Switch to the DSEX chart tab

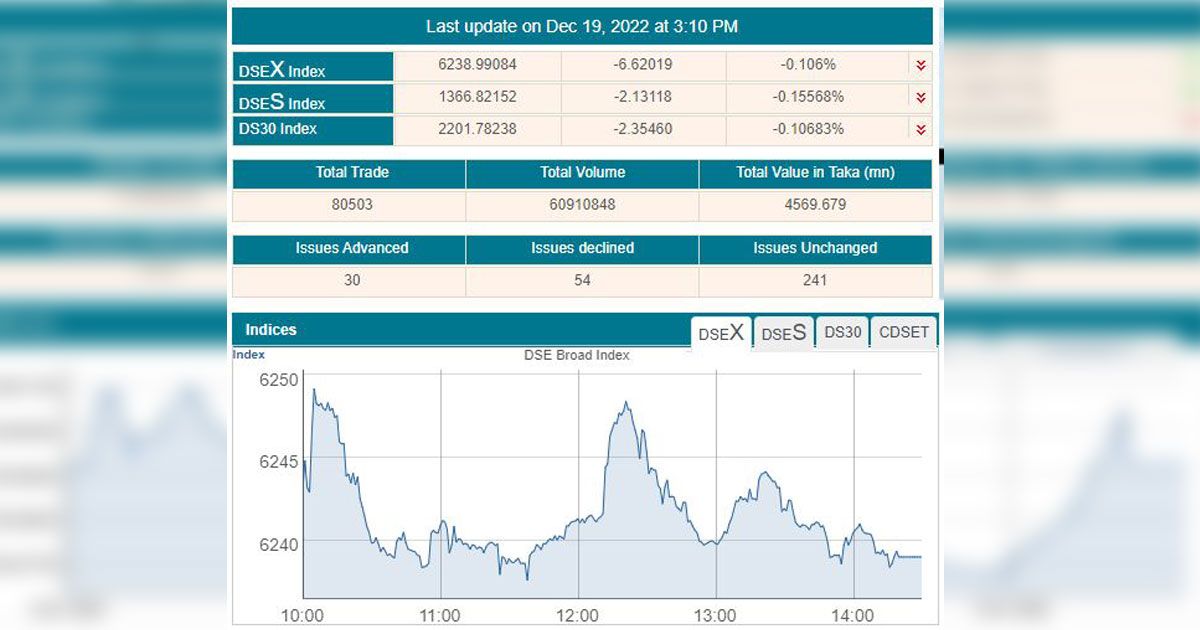721,333
